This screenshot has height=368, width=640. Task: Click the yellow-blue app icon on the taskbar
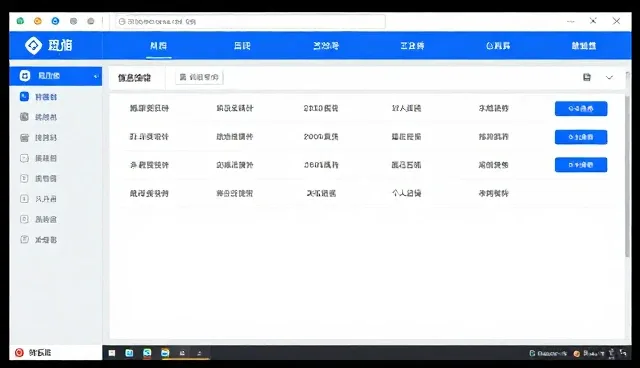tap(165, 353)
